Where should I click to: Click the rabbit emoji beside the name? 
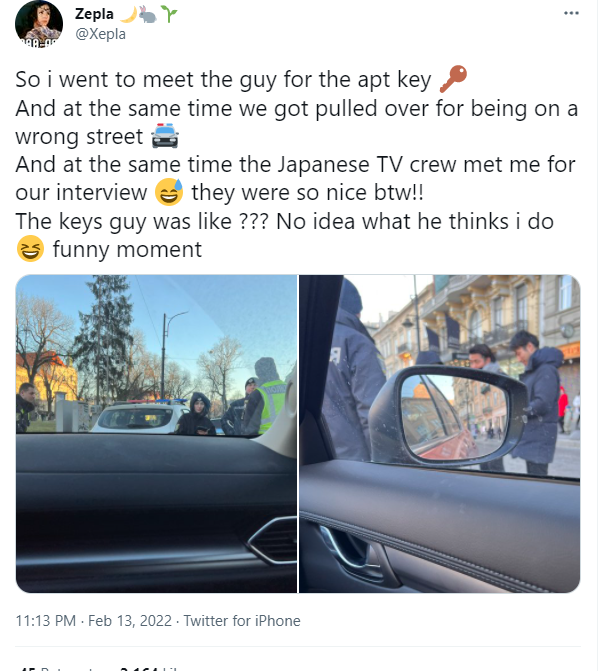point(148,14)
